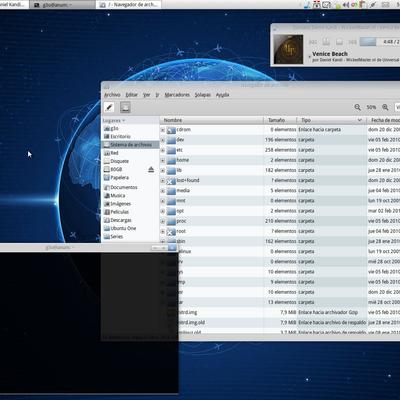Click the drive icon button in the file browser toolbar
Screen dimensions: 400x400
pos(125,107)
